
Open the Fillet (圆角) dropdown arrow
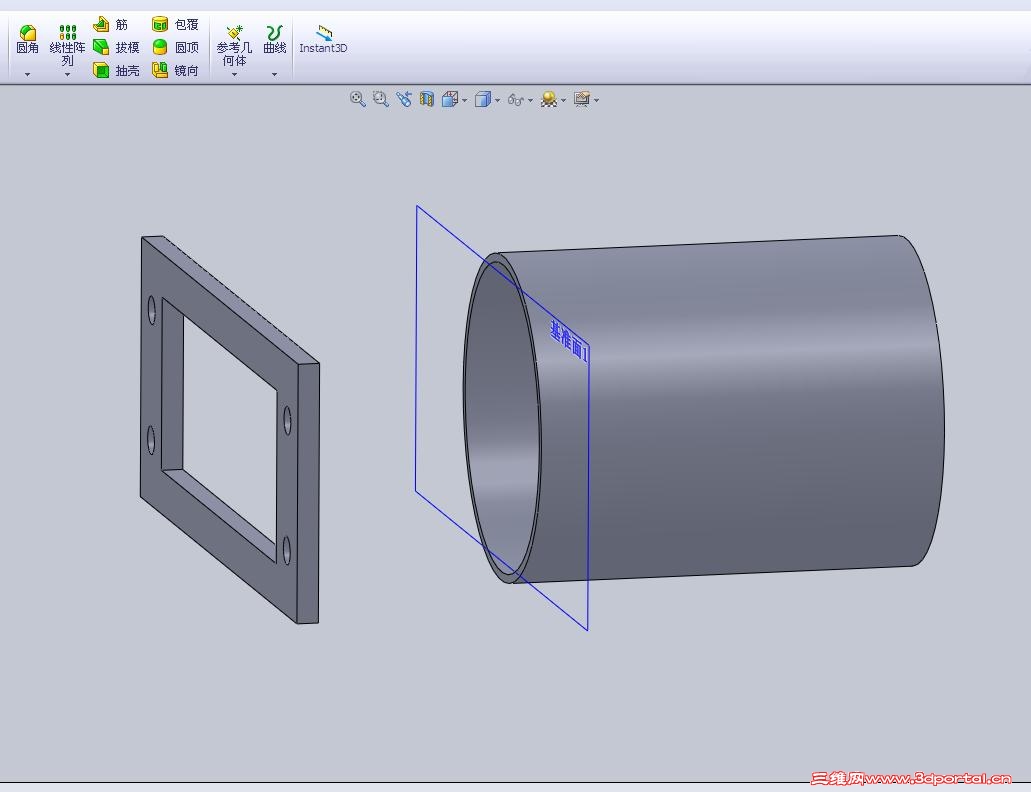click(x=27, y=74)
